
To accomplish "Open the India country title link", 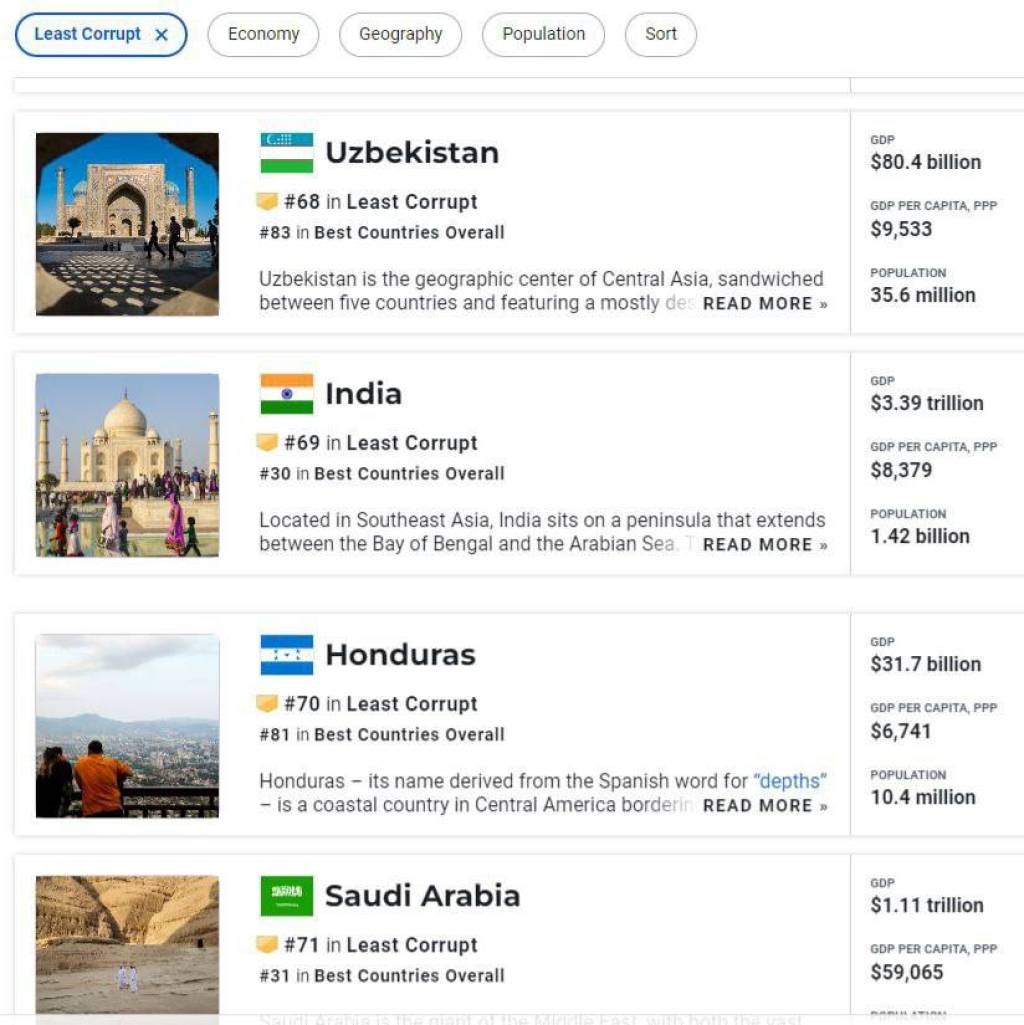I will [363, 394].
